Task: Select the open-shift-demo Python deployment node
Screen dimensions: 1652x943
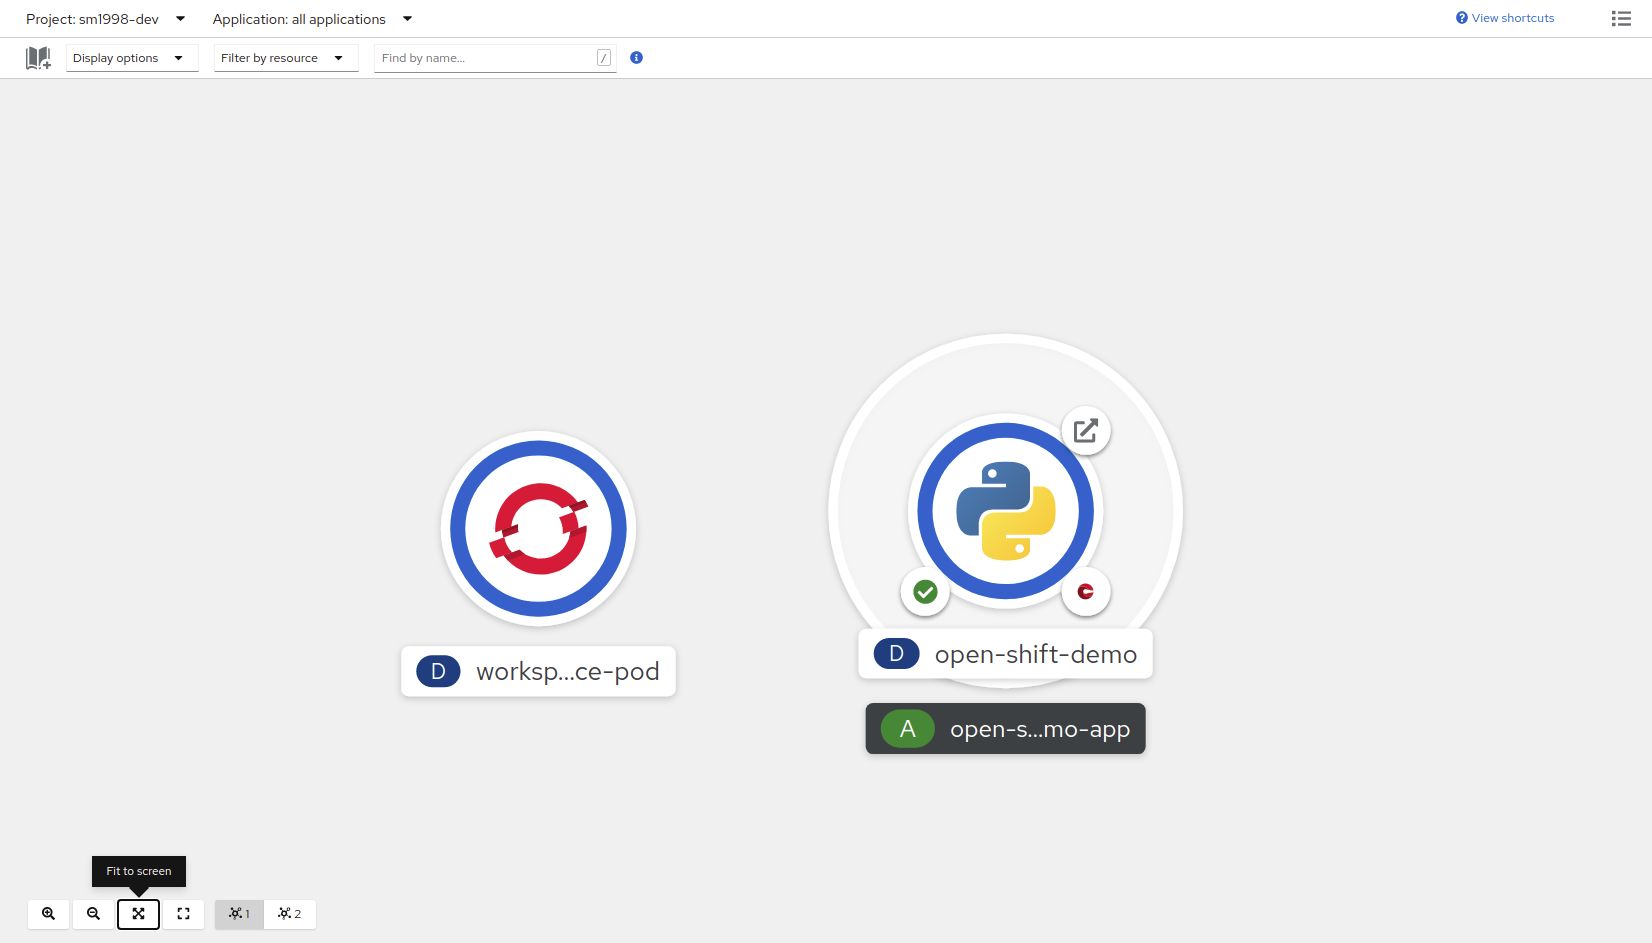Action: [x=1005, y=510]
